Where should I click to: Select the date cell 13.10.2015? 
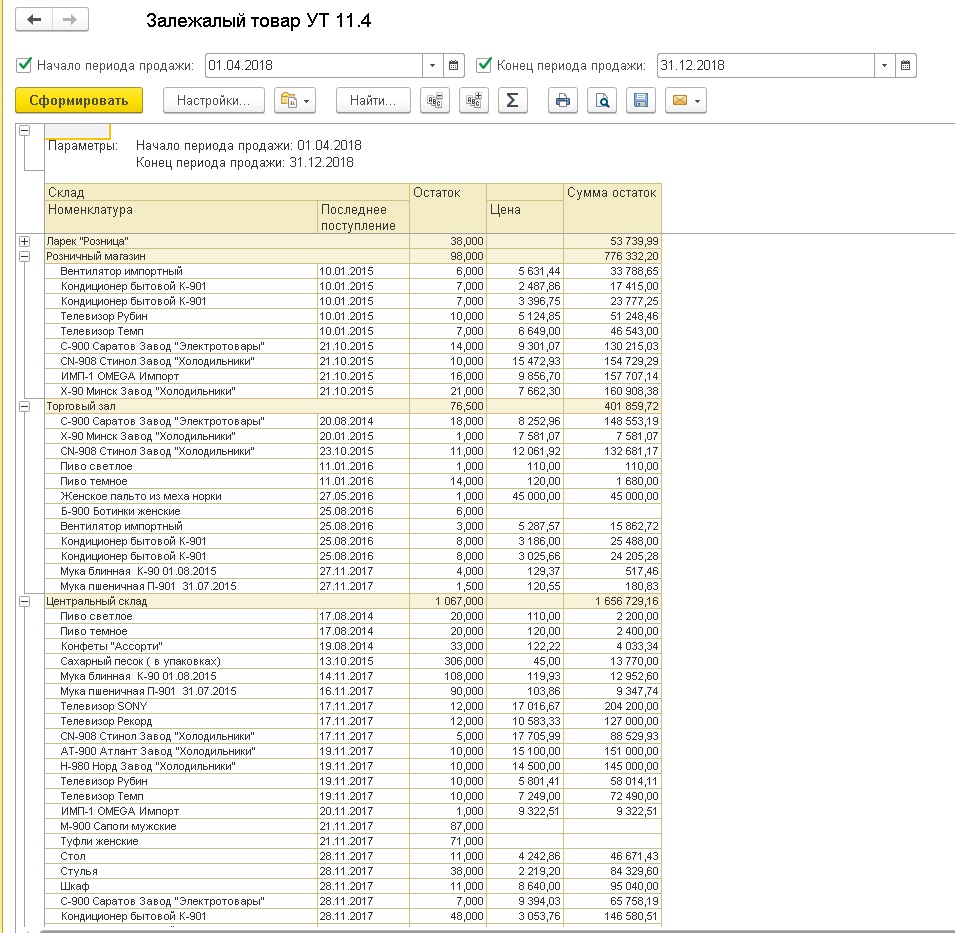pos(363,661)
